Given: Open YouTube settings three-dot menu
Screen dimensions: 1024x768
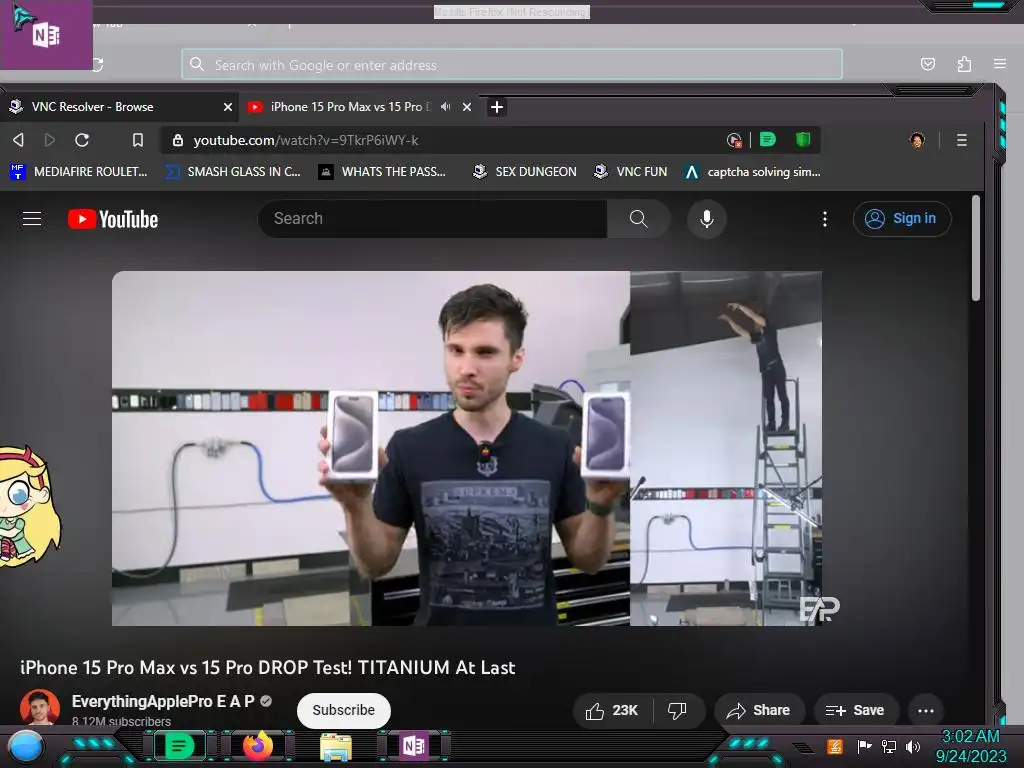Looking at the screenshot, I should 825,219.
